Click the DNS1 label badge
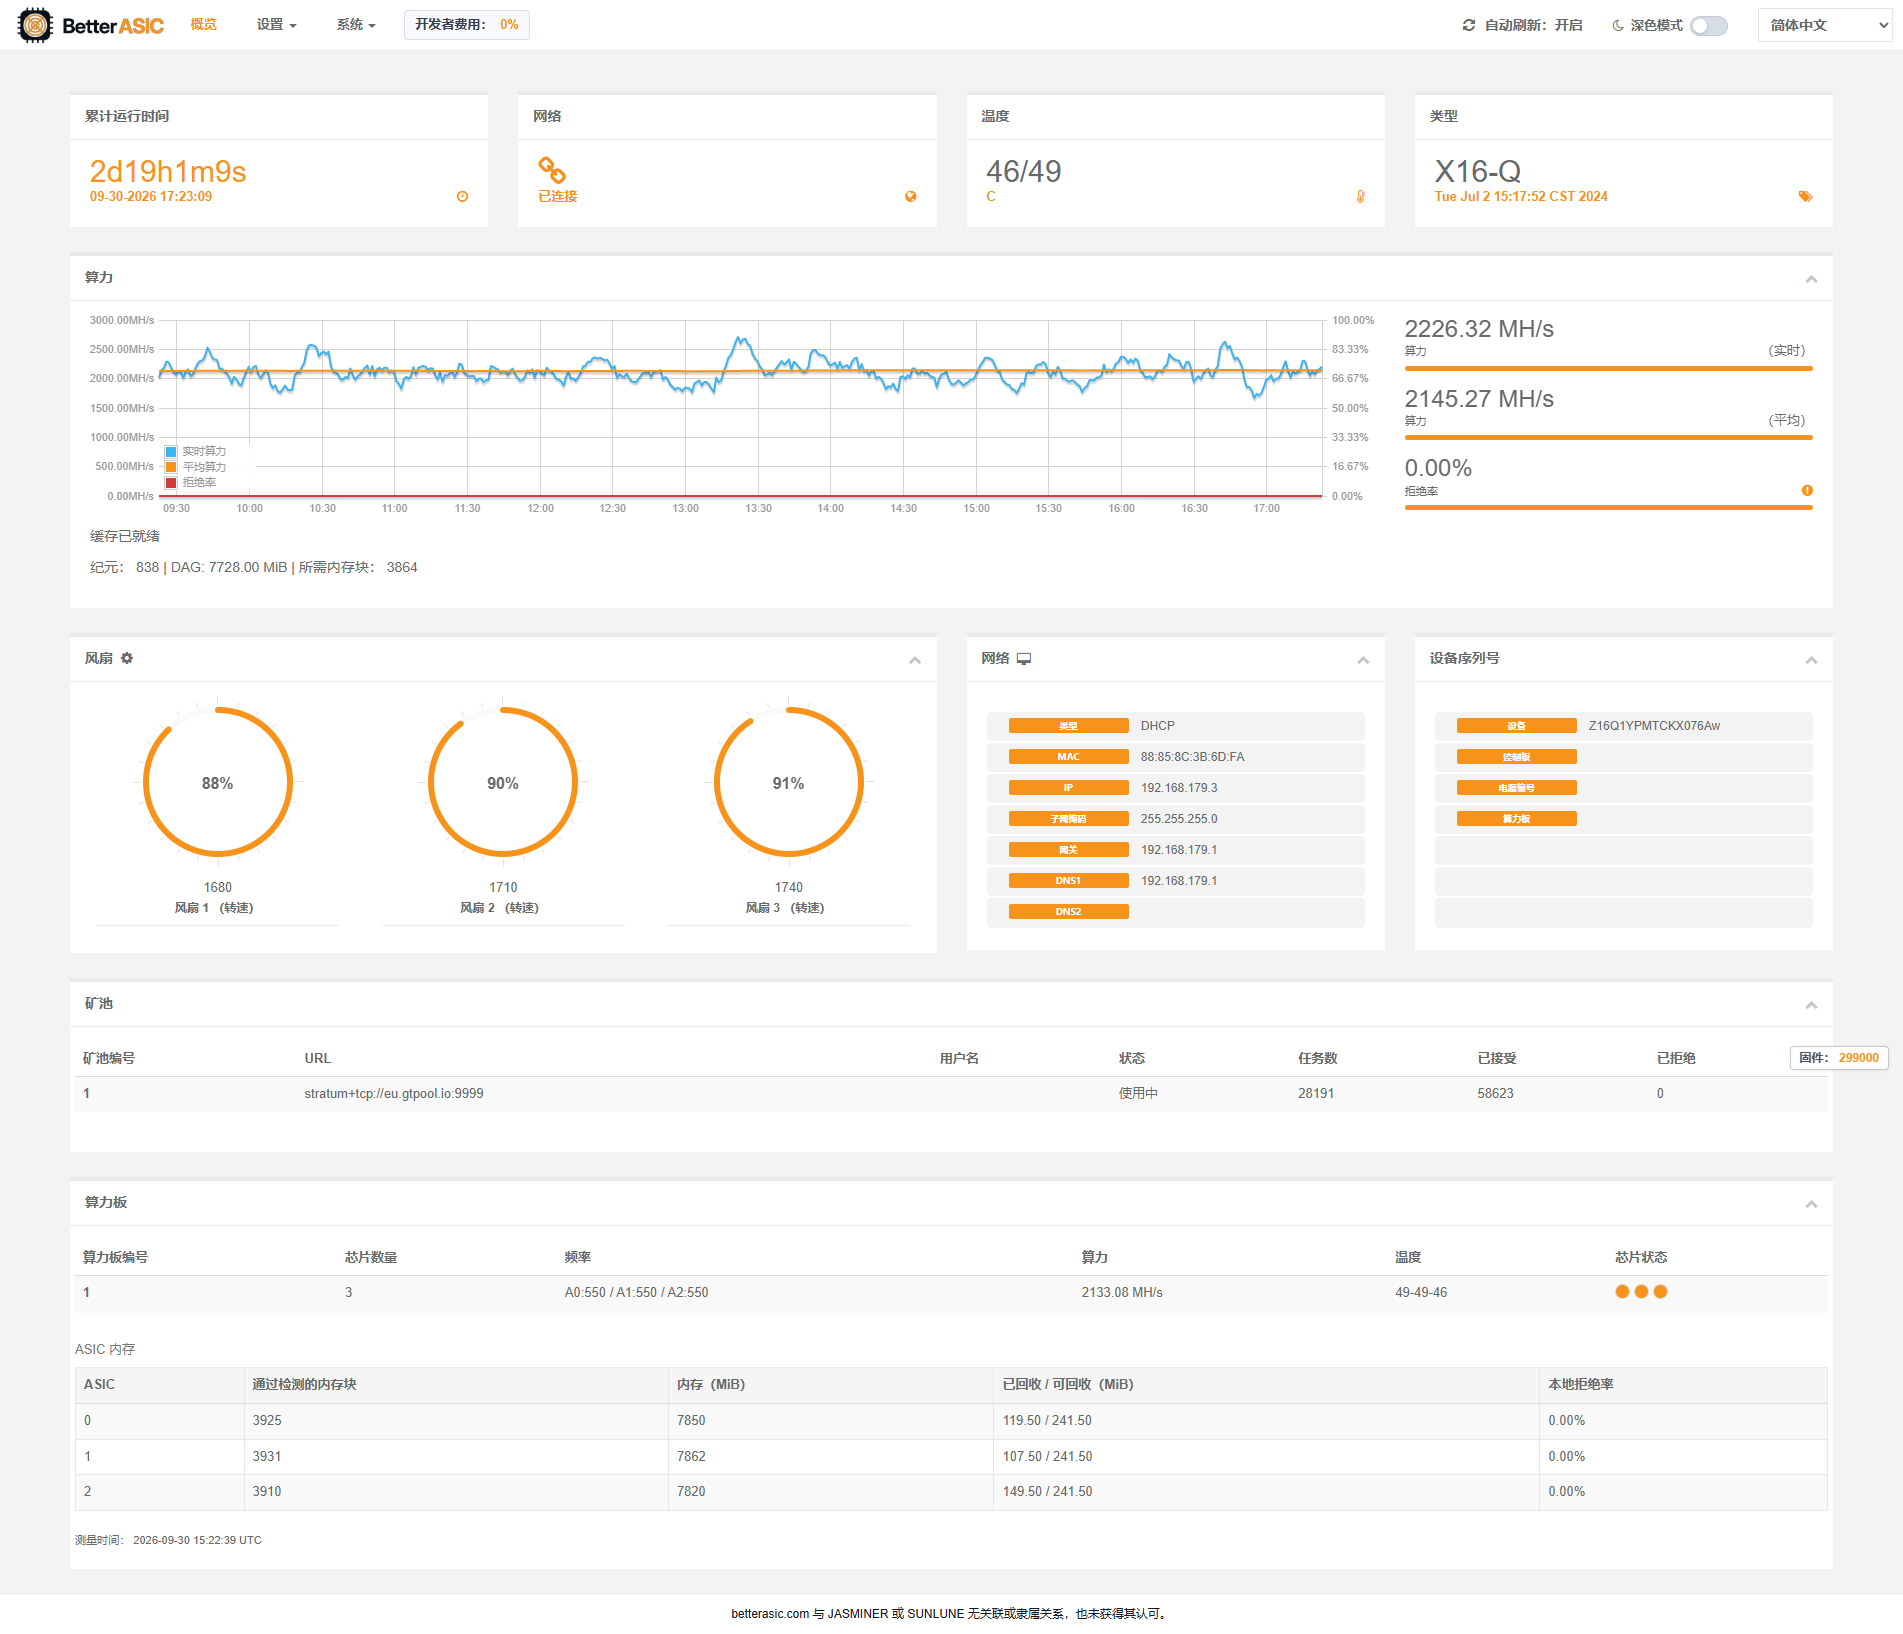The width and height of the screenshot is (1903, 1634). tap(1068, 881)
